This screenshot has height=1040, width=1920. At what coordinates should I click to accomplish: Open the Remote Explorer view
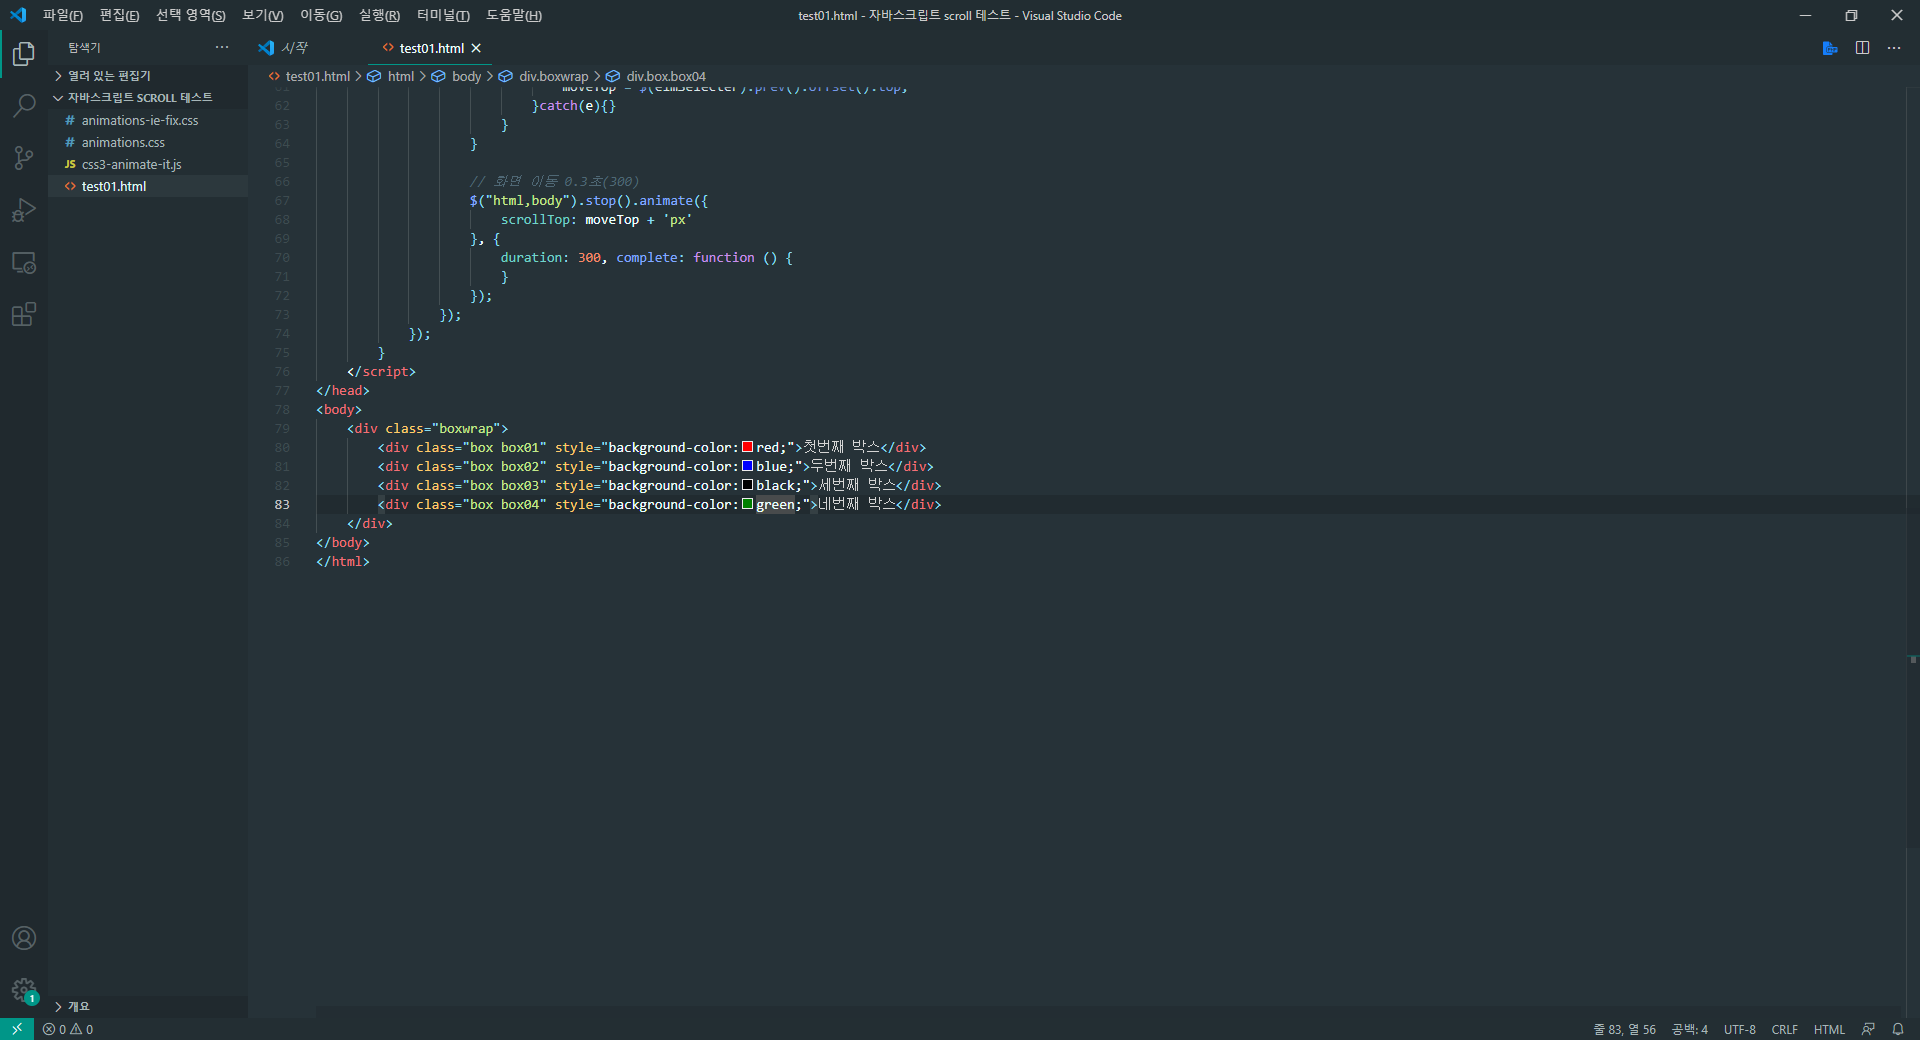tap(24, 262)
